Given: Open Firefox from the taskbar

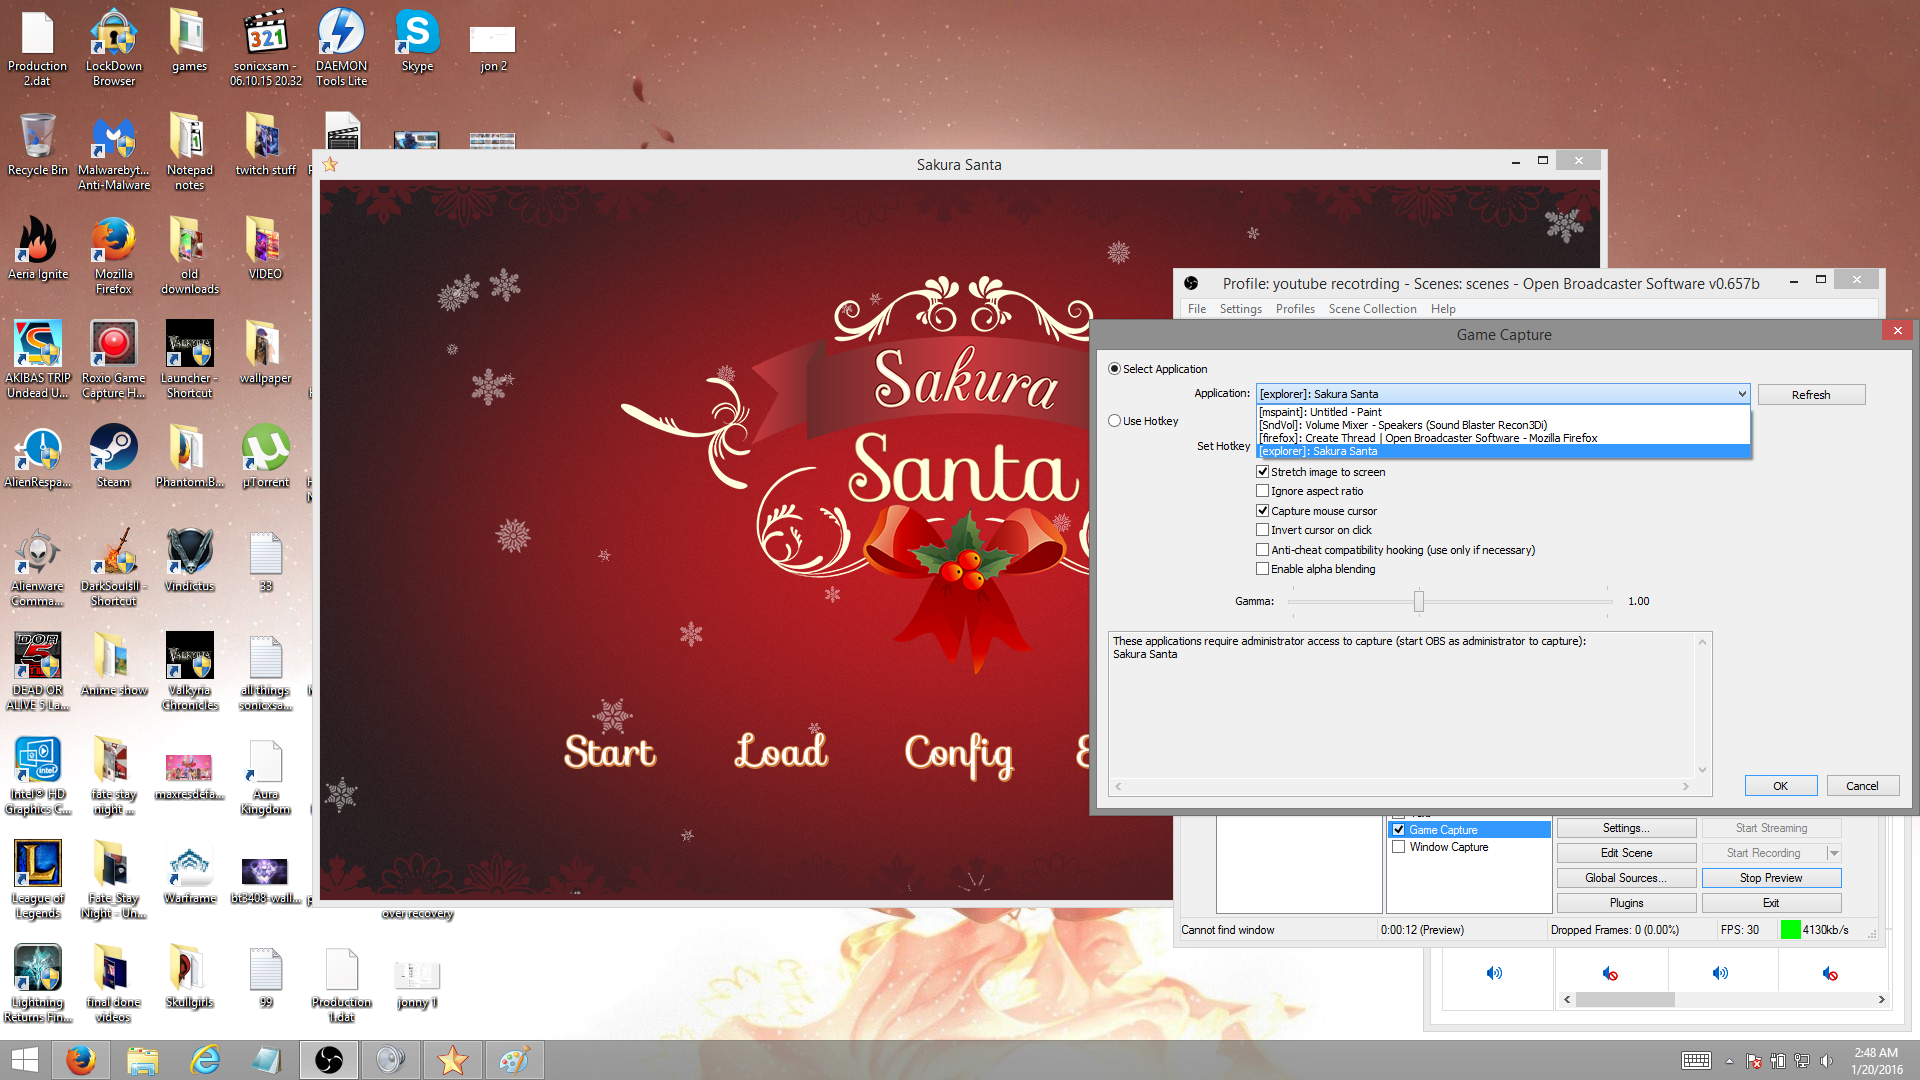Looking at the screenshot, I should click(x=80, y=1060).
